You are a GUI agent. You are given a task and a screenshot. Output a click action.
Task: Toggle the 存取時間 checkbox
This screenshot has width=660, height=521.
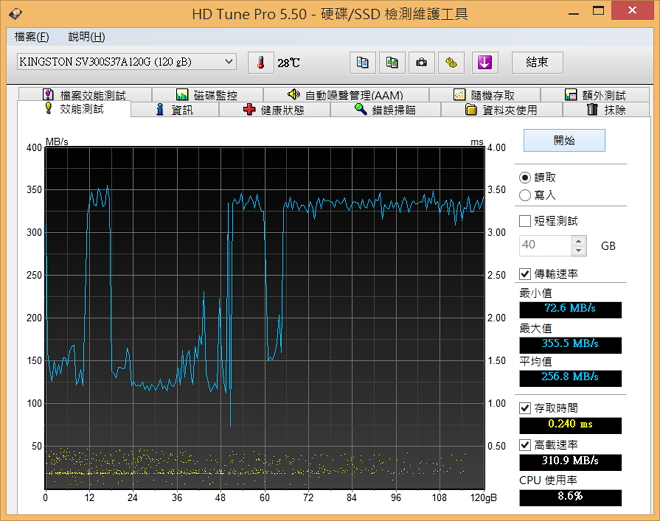point(525,408)
